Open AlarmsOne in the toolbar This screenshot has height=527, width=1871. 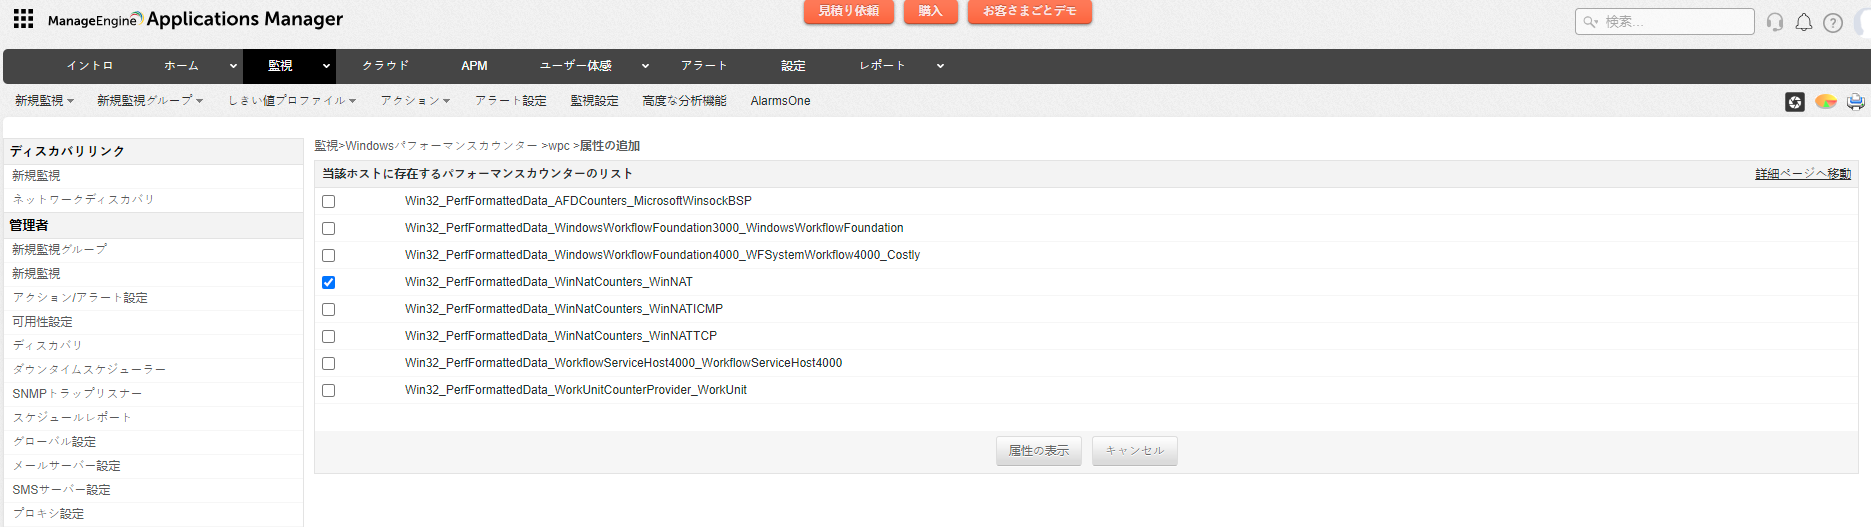(780, 101)
